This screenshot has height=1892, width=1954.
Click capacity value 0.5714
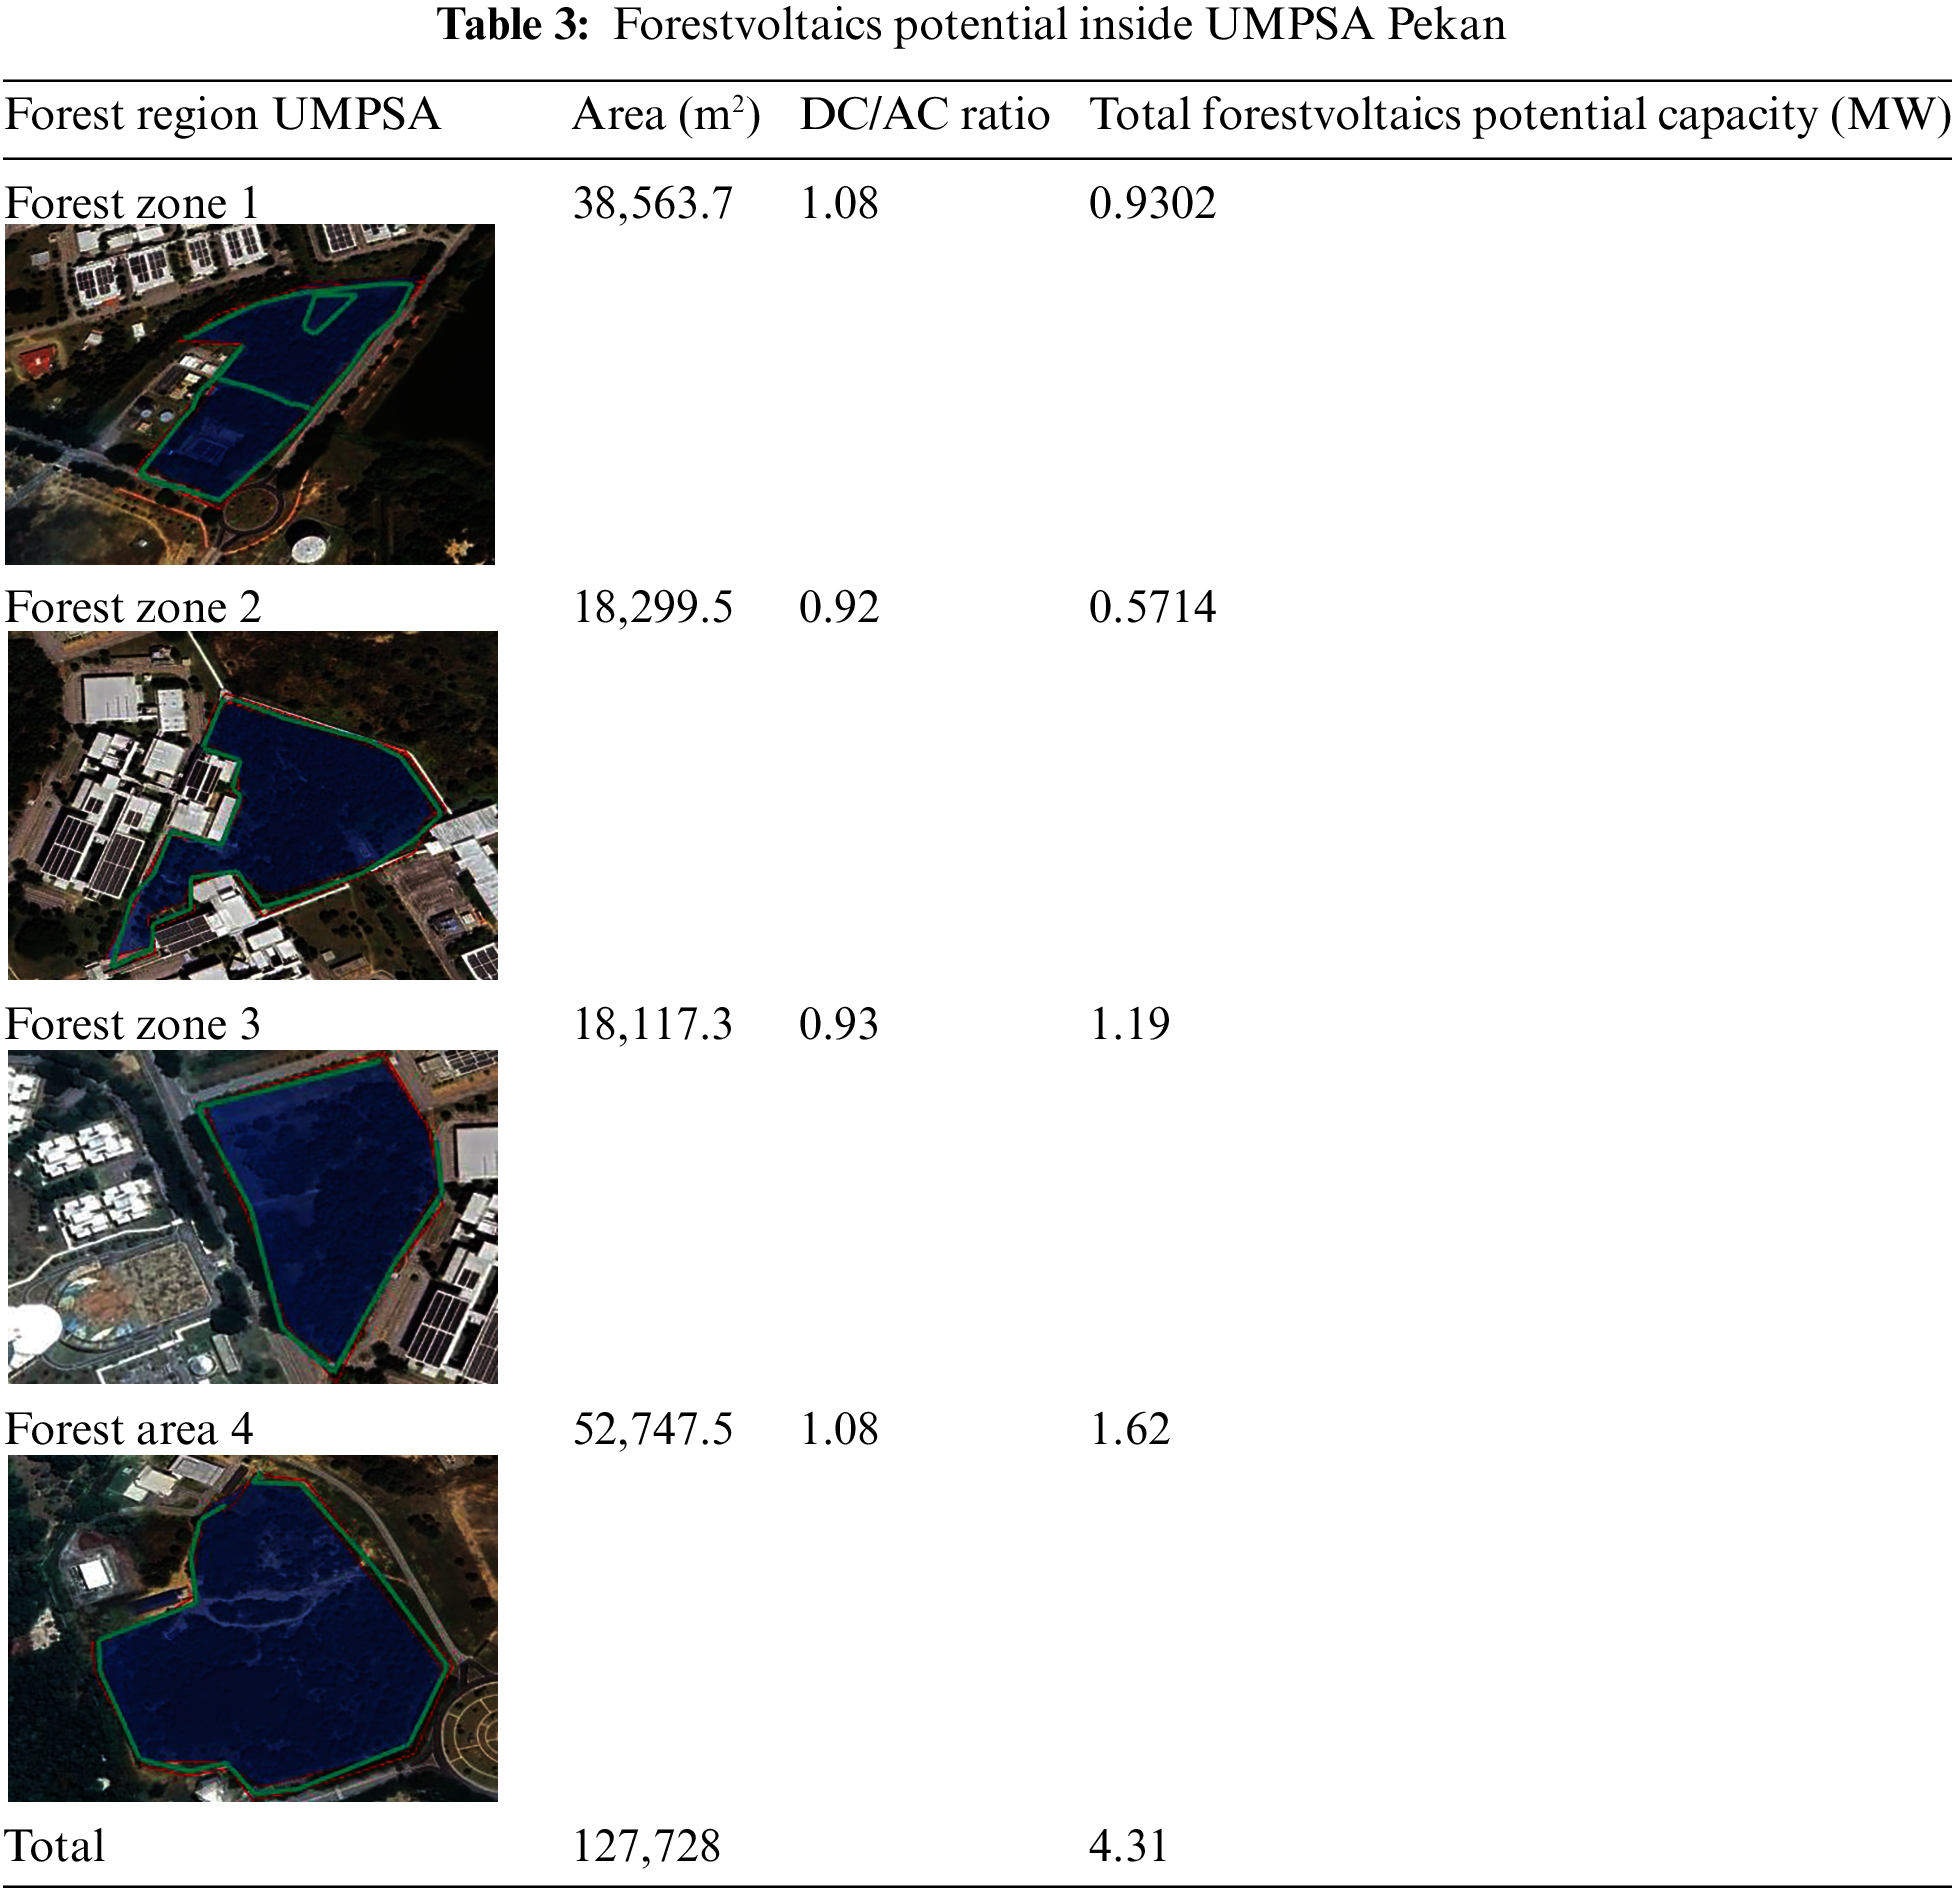1152,607
